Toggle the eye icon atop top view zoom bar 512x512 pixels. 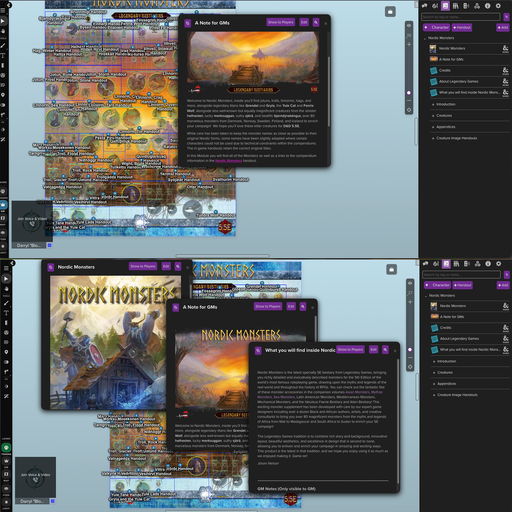(409, 25)
